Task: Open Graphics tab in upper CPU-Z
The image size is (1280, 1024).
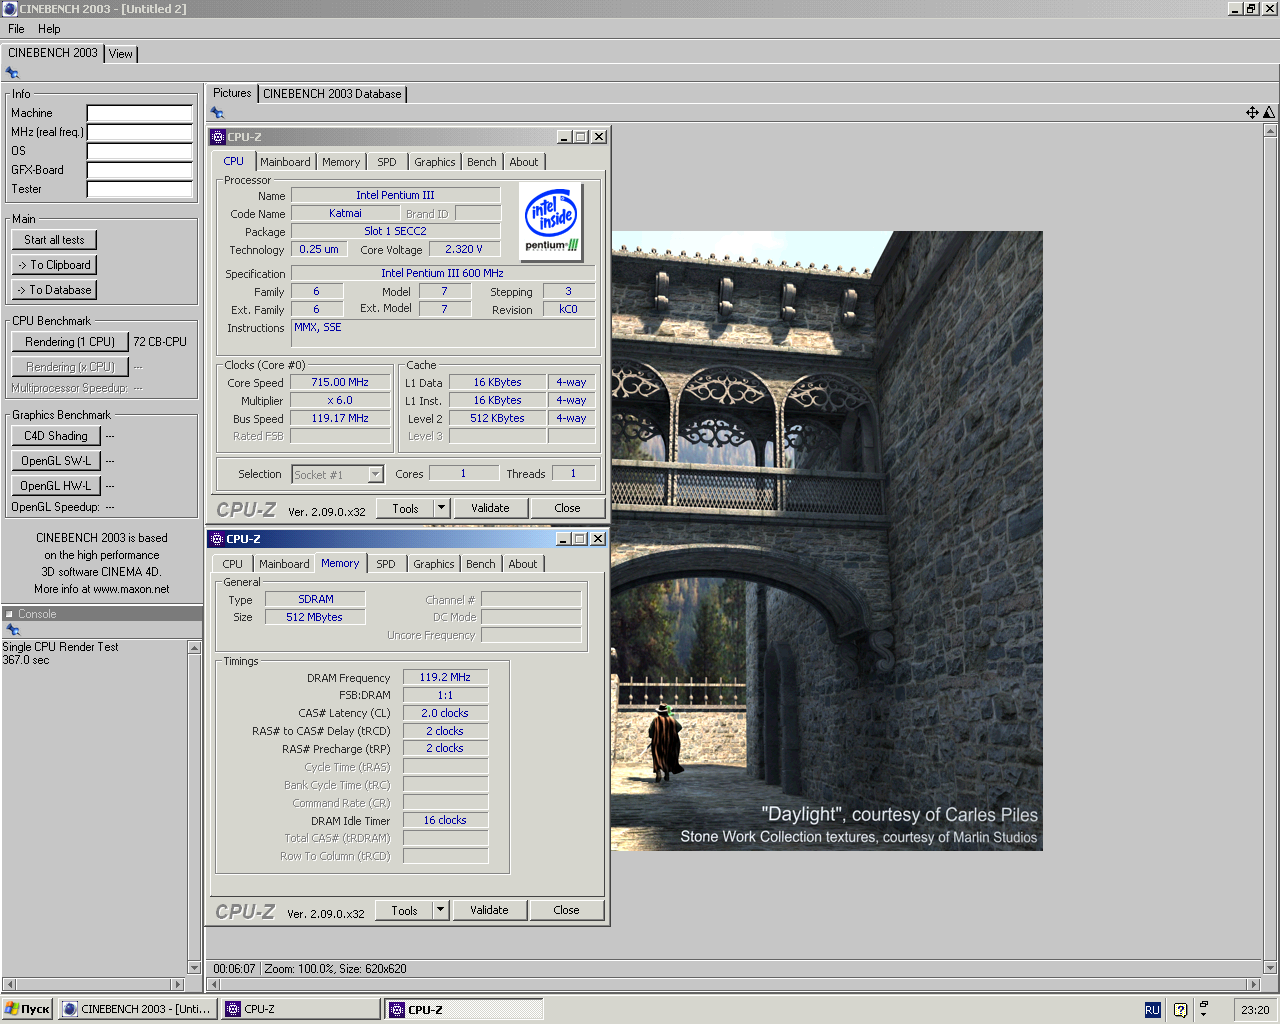Action: point(435,162)
